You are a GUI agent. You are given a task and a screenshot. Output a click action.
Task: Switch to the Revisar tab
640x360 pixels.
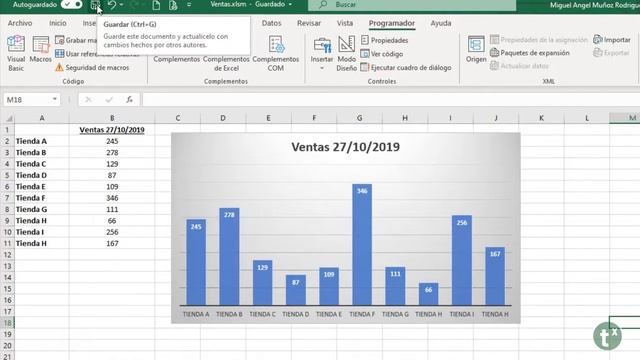(309, 23)
